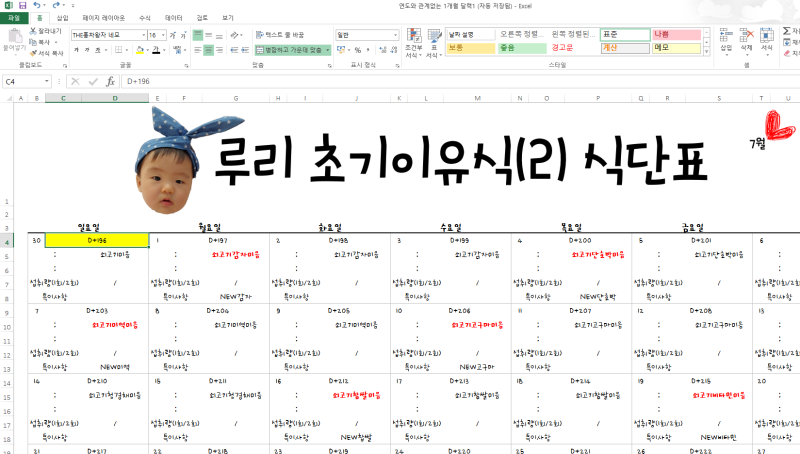Toggle Bold formatting button

pos(77,50)
